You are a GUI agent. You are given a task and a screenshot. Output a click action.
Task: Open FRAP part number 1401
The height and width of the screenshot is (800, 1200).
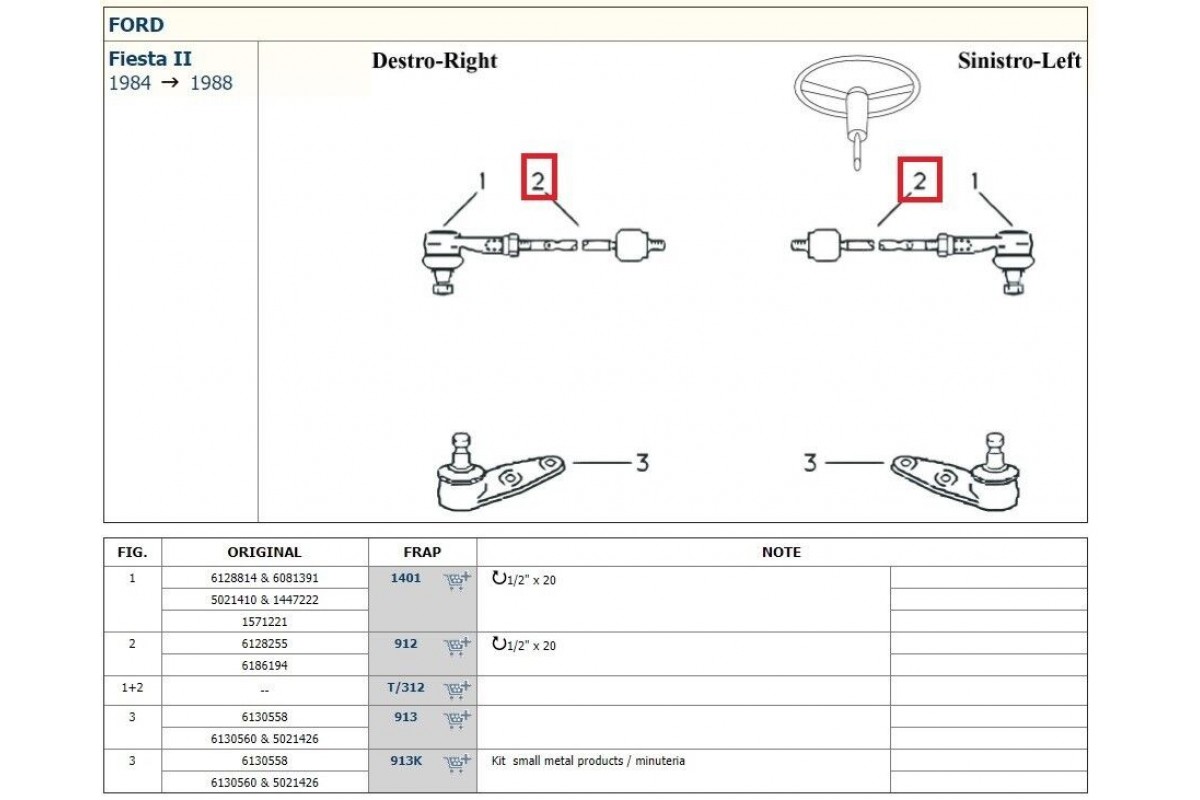click(405, 578)
